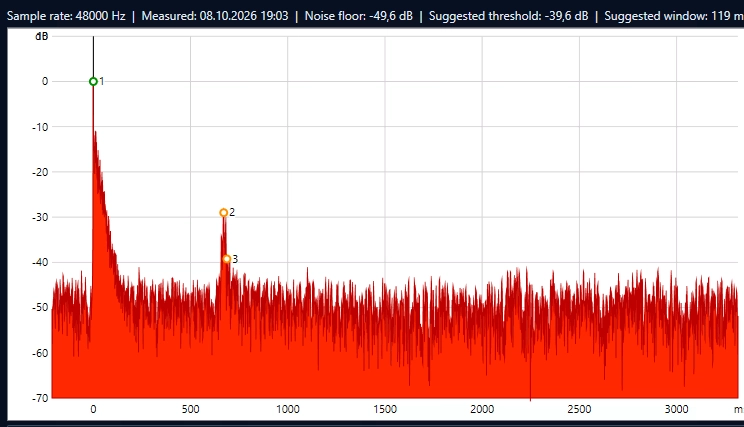The width and height of the screenshot is (744, 427).
Task: Click the -50 dB y-axis label
Action: point(40,307)
